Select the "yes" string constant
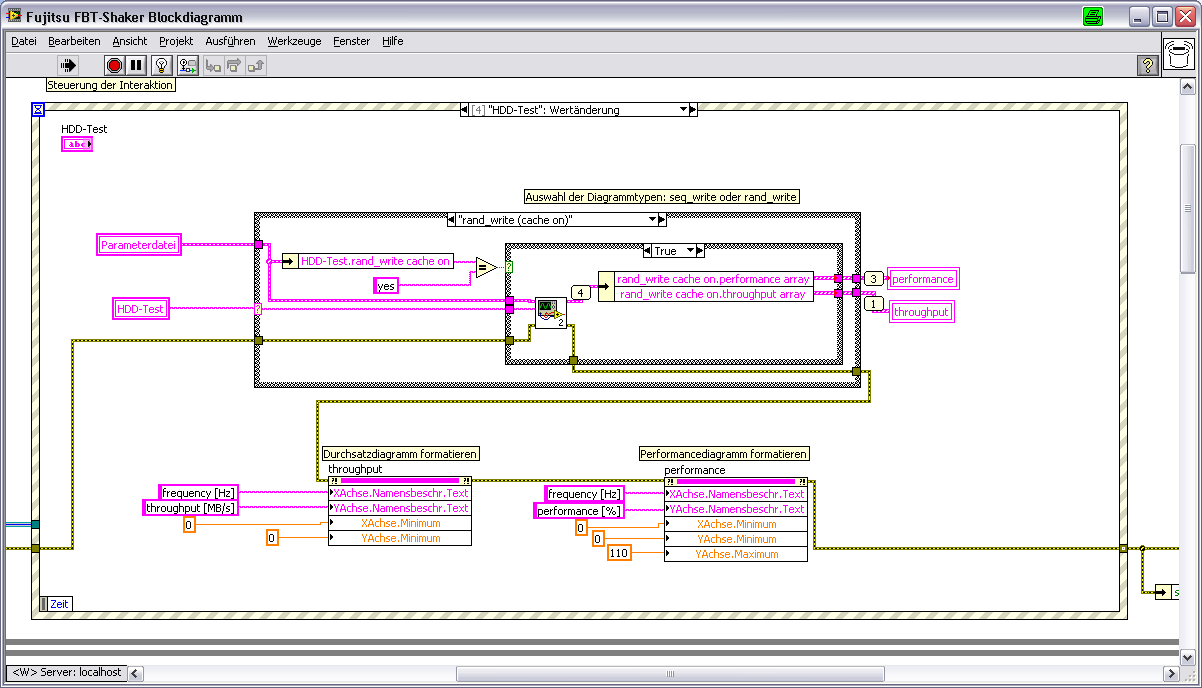This screenshot has width=1202, height=688. 385,286
